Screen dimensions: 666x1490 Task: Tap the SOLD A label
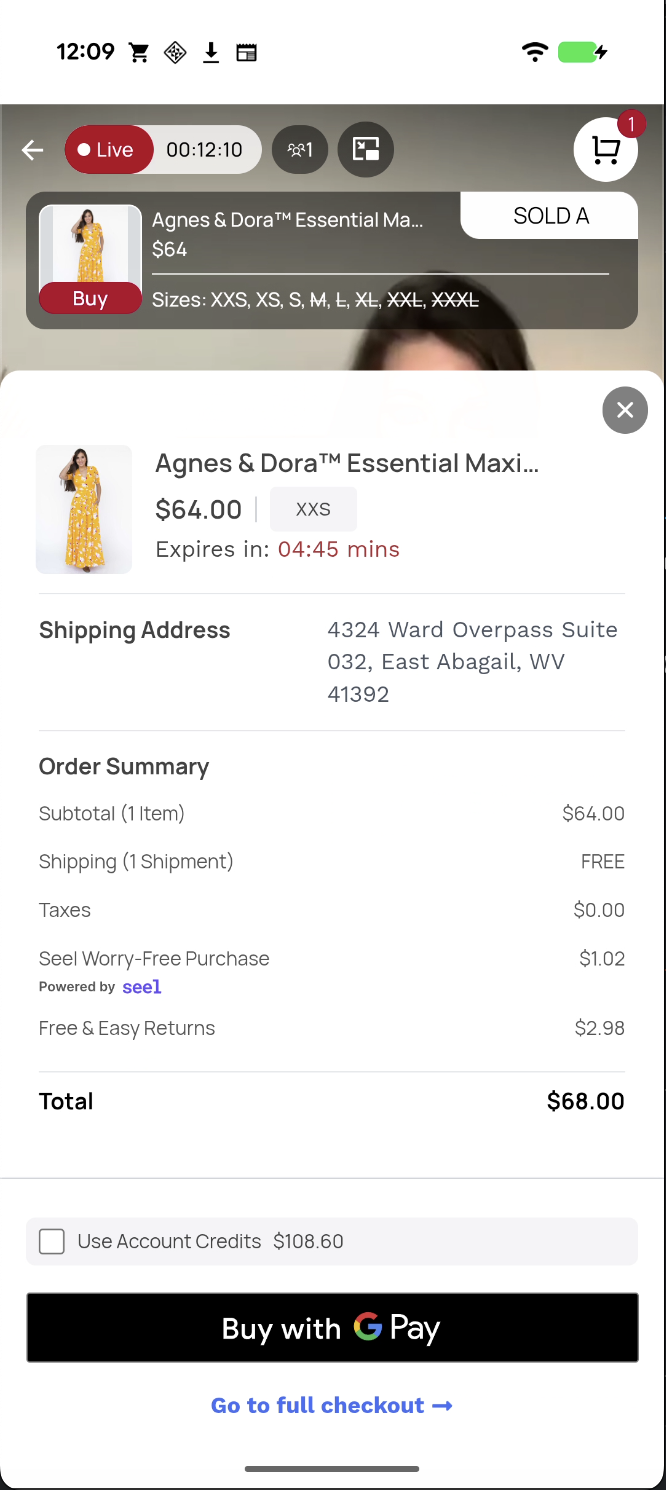[550, 216]
